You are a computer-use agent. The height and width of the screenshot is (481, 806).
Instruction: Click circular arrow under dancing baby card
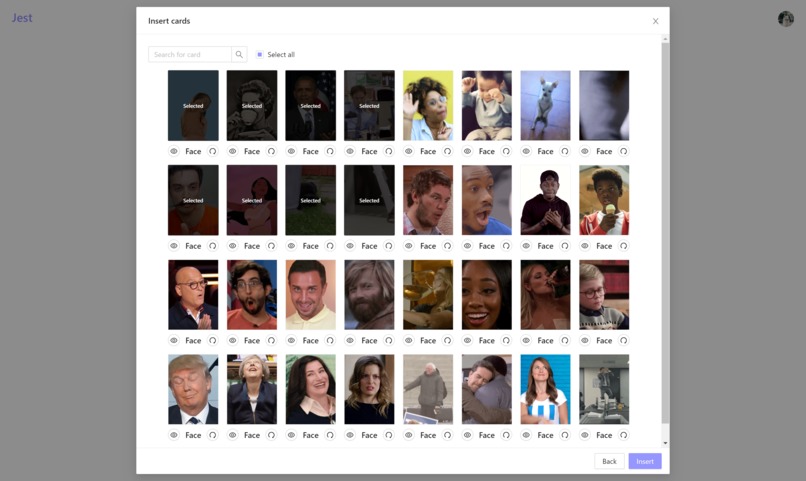[506, 151]
